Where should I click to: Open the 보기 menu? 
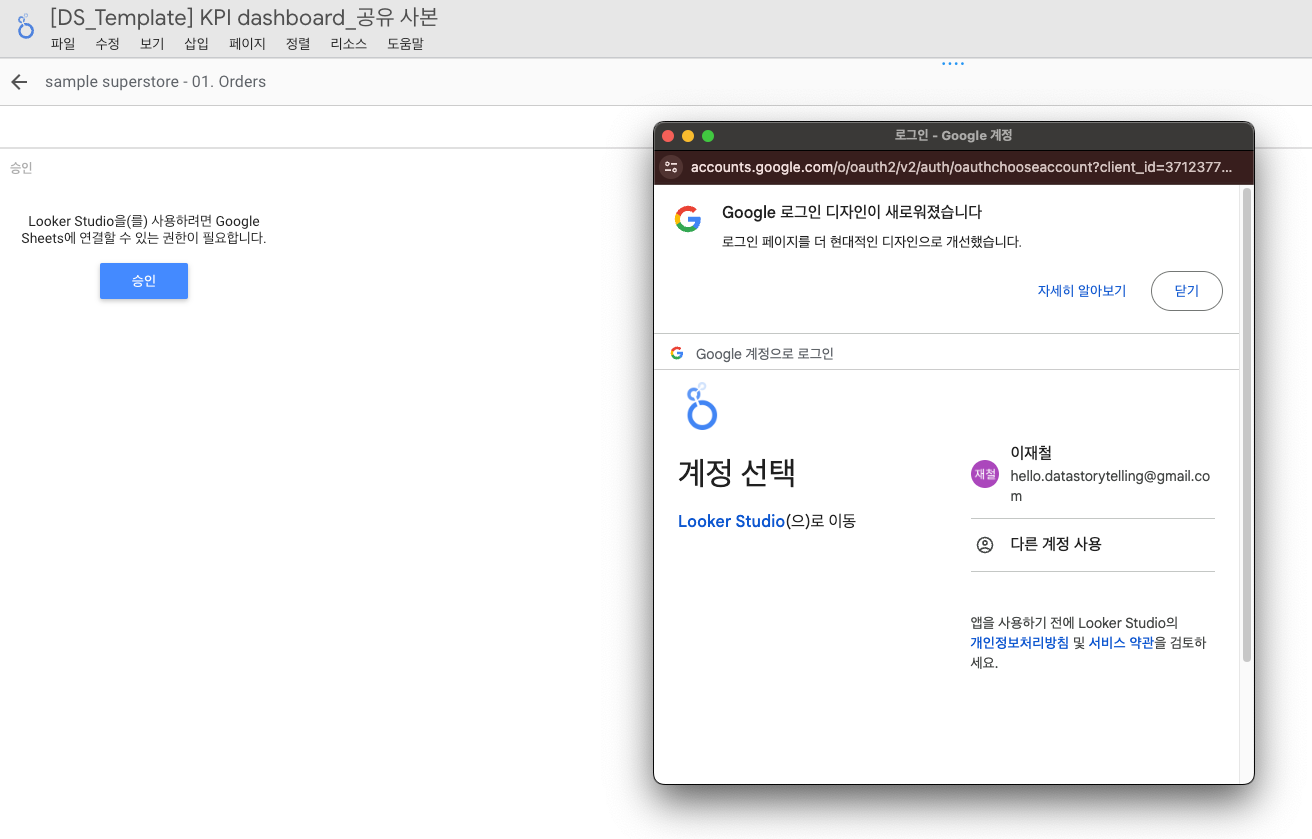(152, 44)
